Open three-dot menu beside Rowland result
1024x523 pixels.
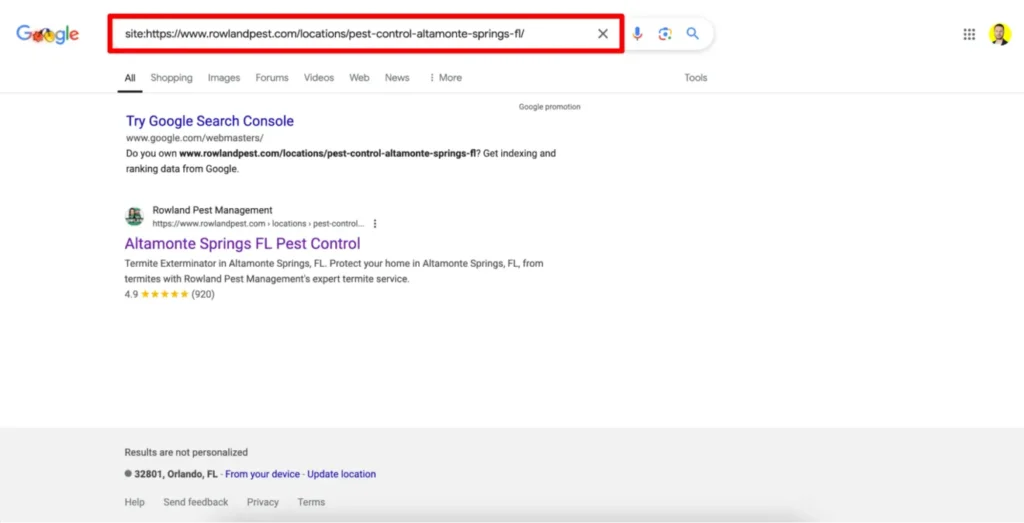point(375,224)
